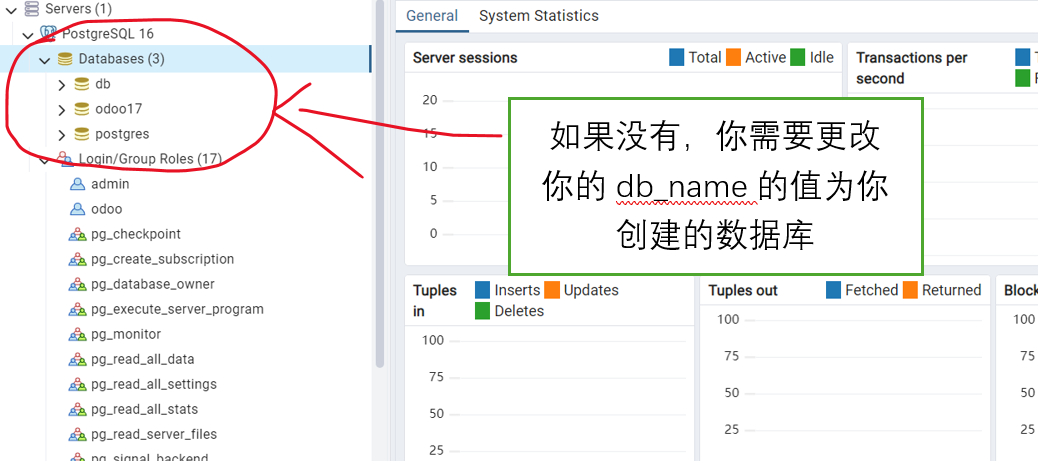Select the postgres database name

click(x=122, y=134)
